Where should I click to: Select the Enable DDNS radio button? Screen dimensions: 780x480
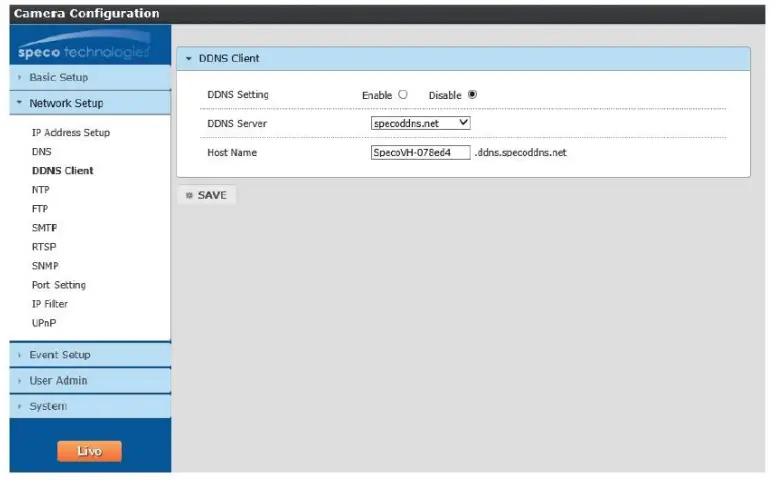click(403, 95)
